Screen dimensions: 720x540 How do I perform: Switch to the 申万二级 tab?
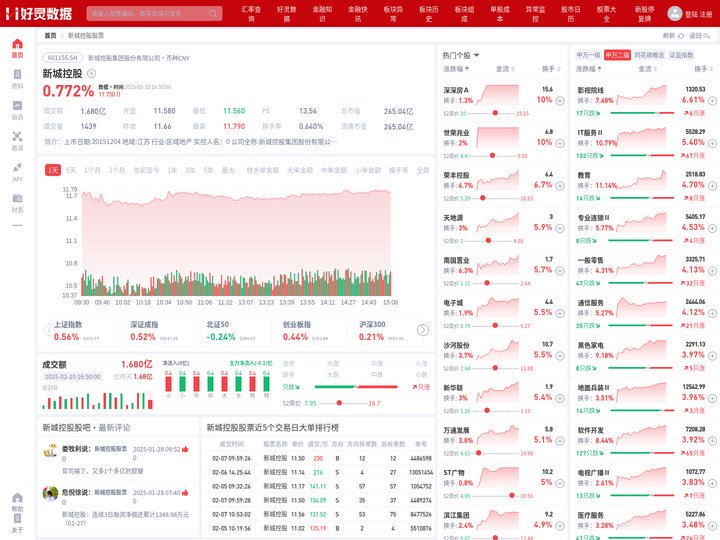point(617,55)
